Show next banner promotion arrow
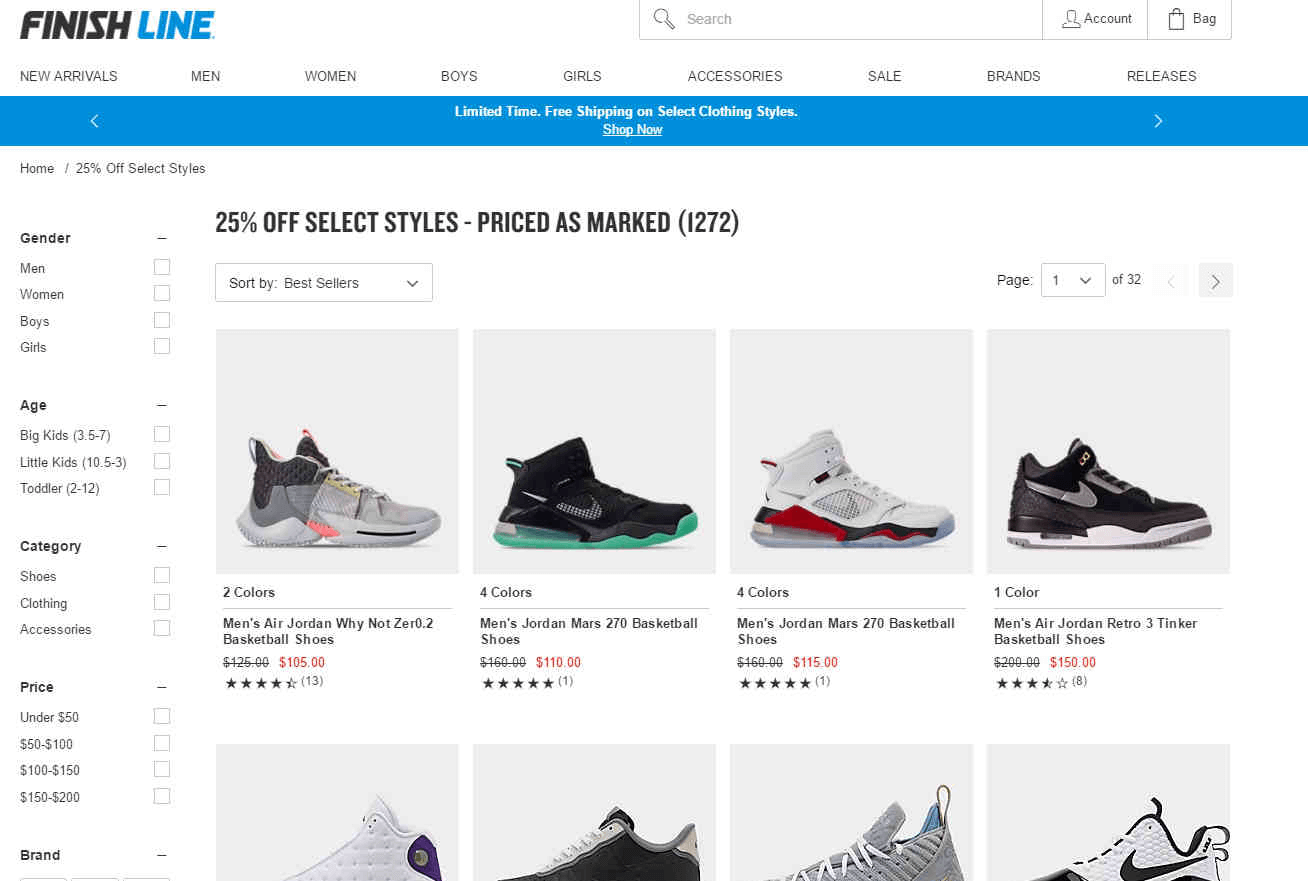Image resolution: width=1308 pixels, height=881 pixels. tap(1158, 121)
